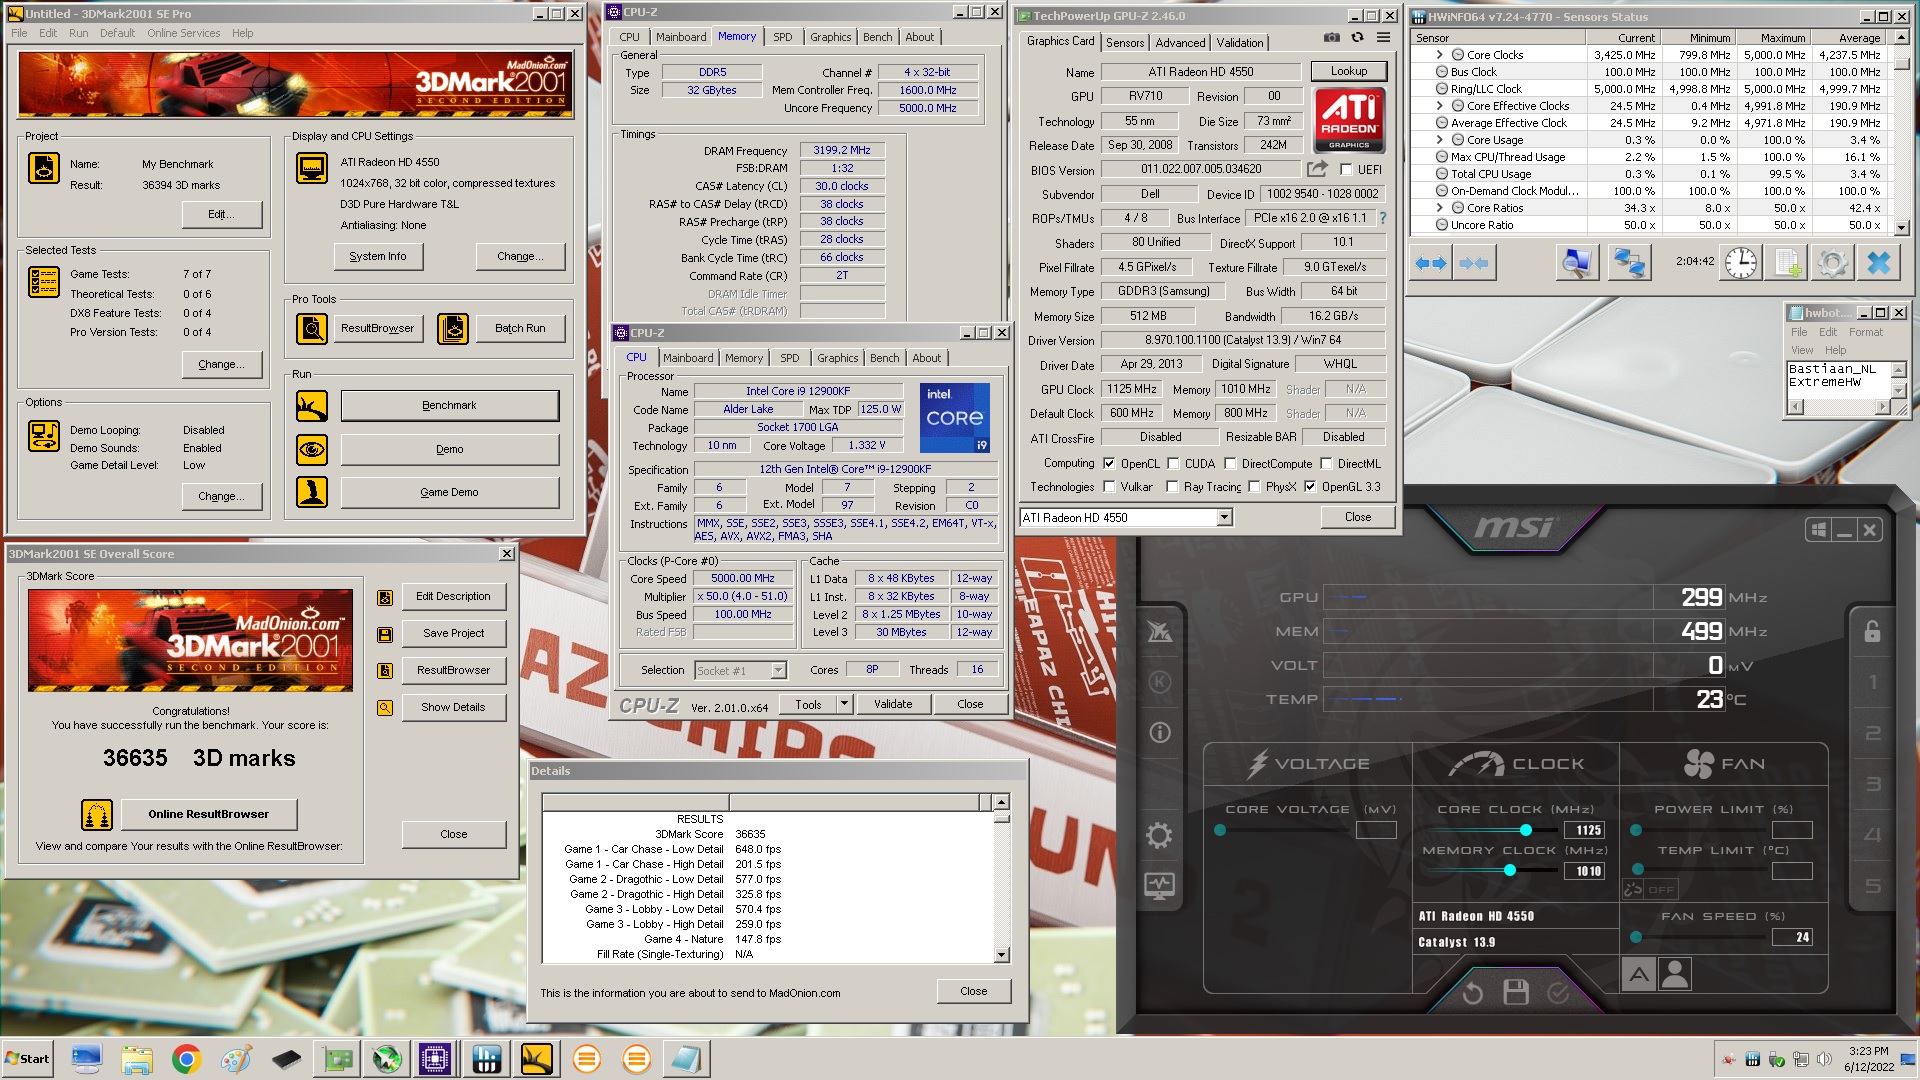Toggle the OpenCL checkbox in GPU-Z
The image size is (1920, 1080).
(x=1109, y=463)
